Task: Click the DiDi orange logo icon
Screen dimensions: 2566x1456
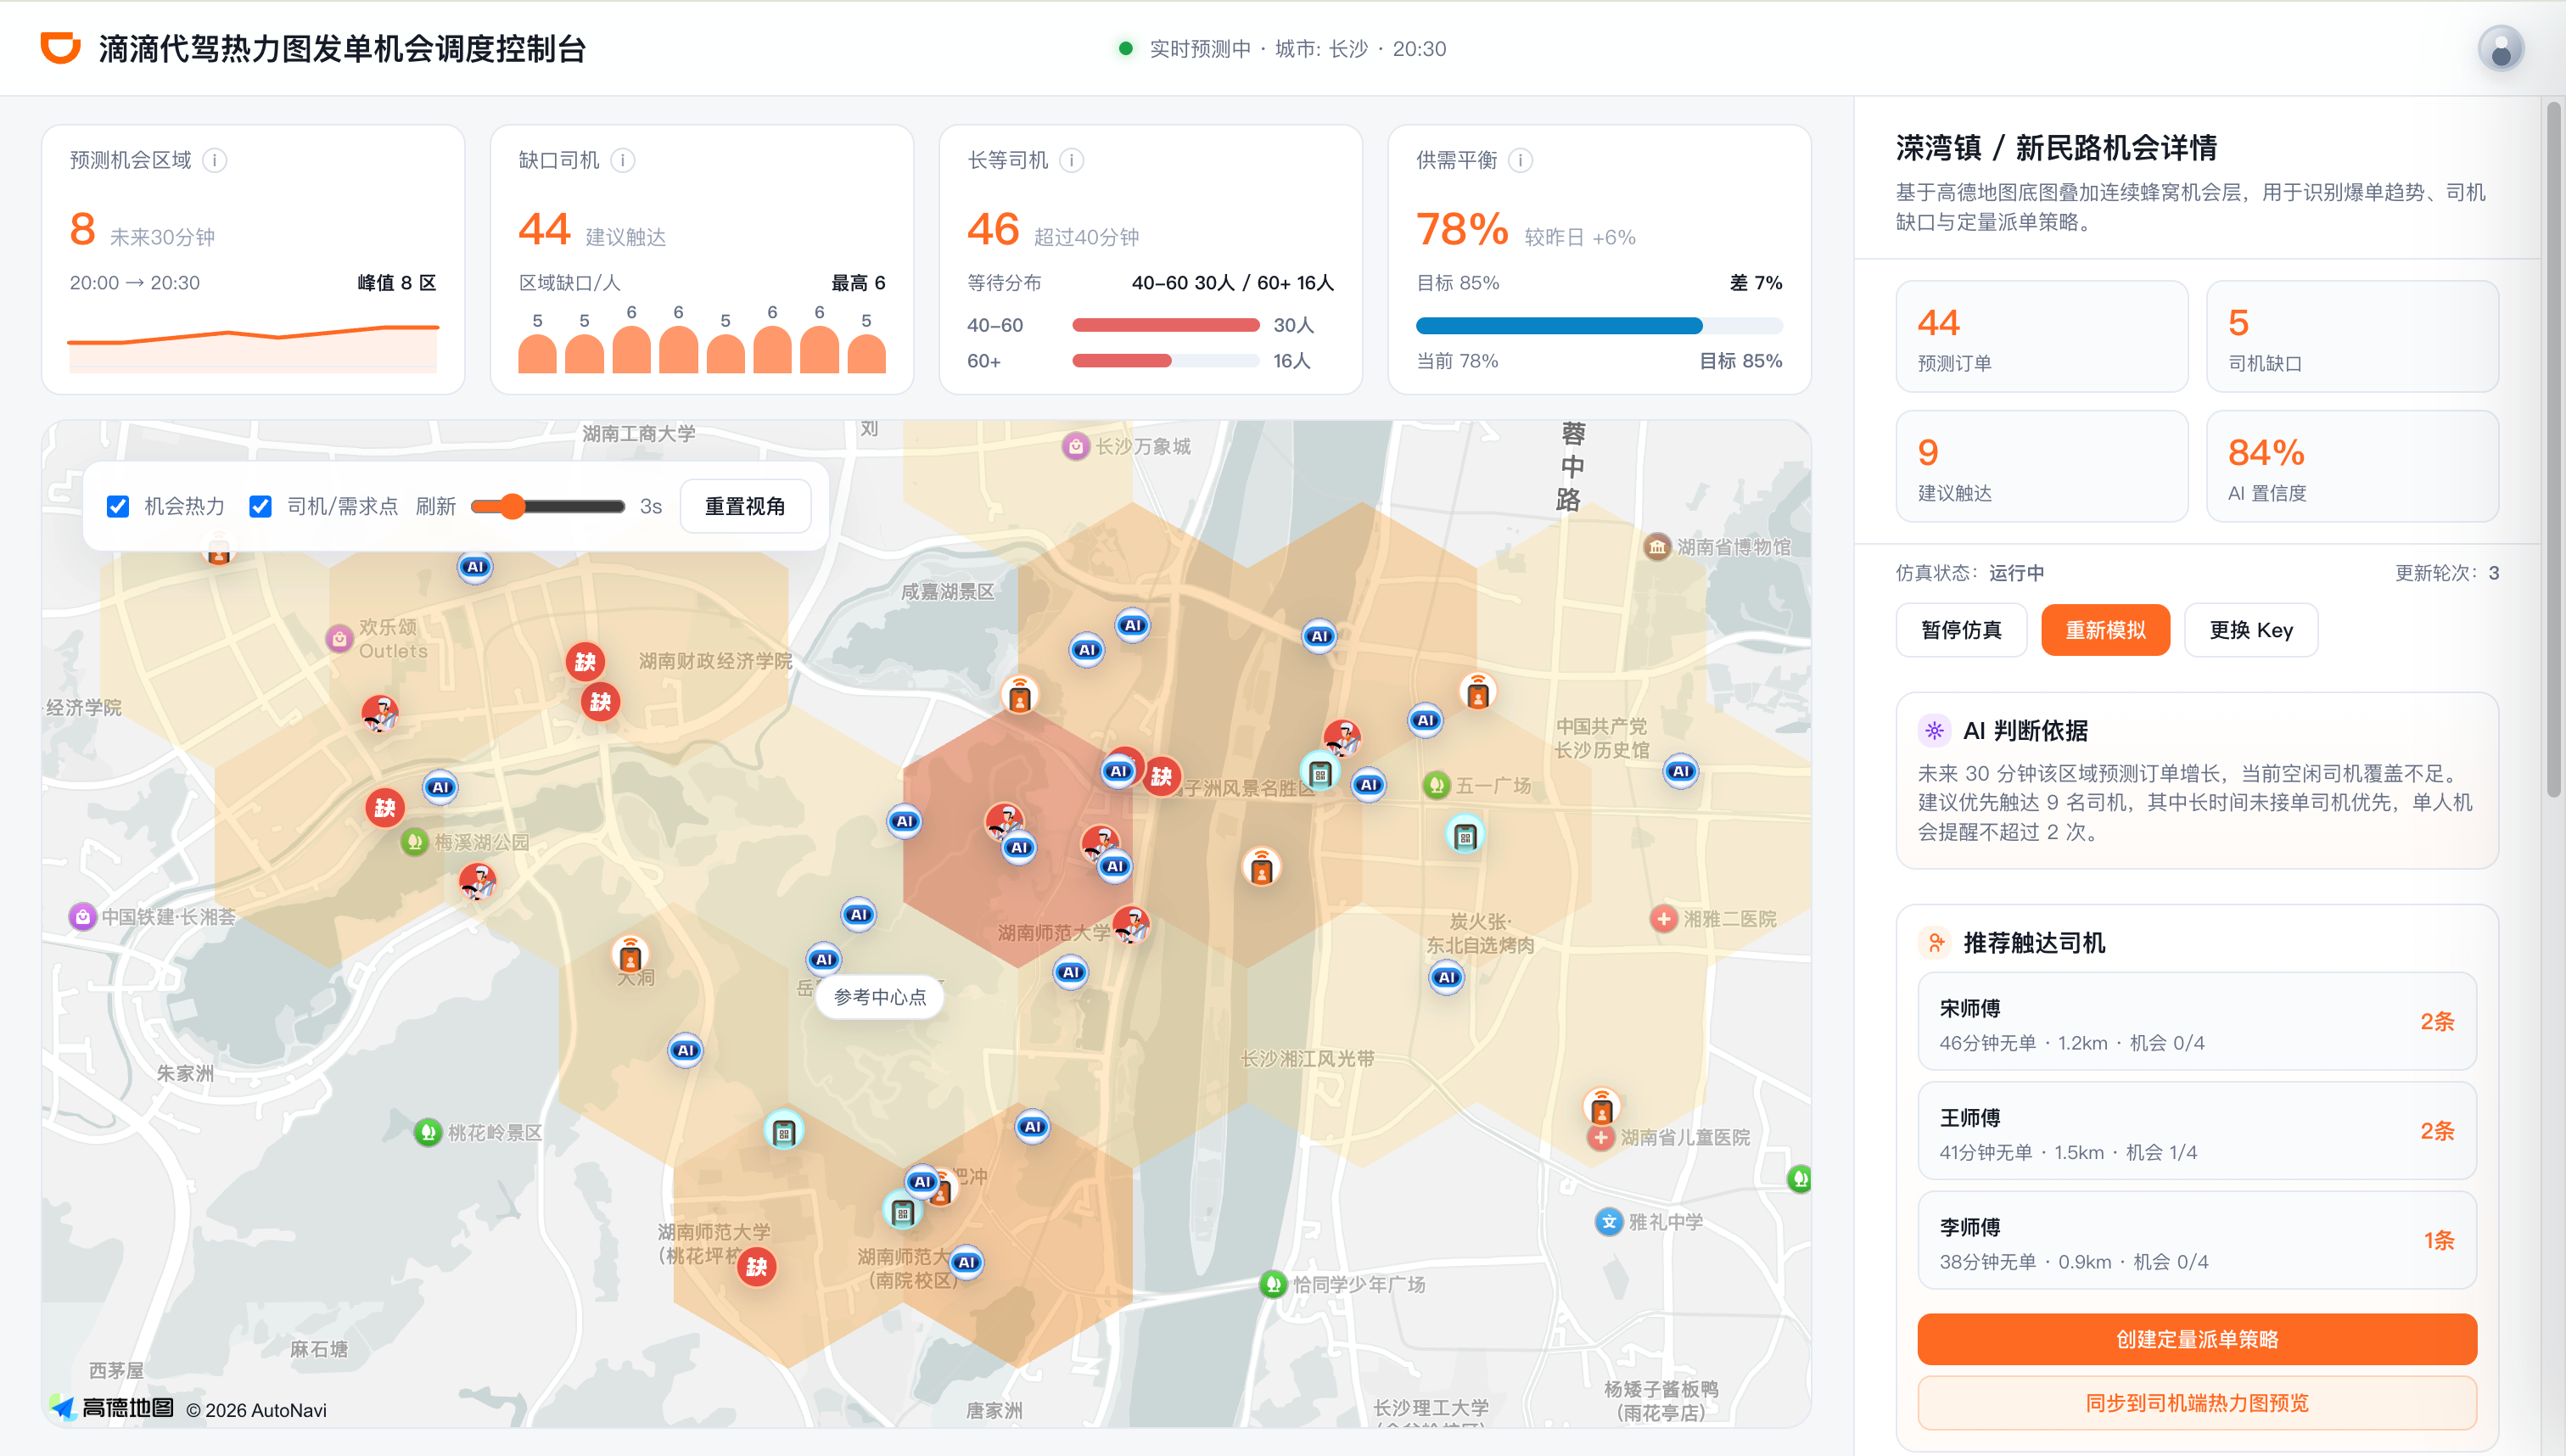Action: pos(60,47)
